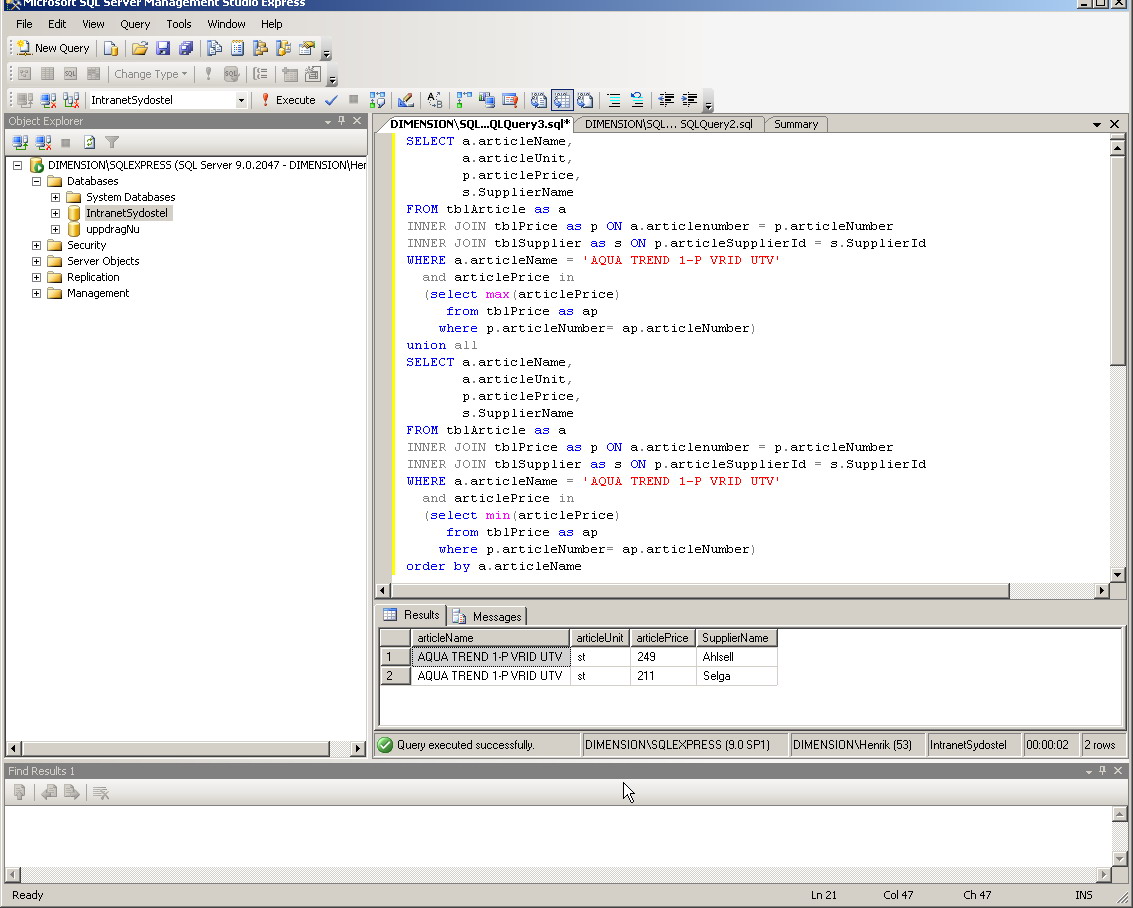
Task: Expand the IntranetSydostel database node
Action: coord(55,213)
